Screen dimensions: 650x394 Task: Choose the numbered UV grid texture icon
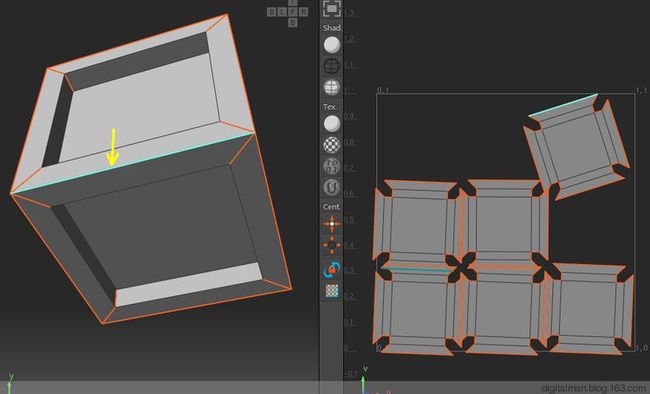click(332, 166)
